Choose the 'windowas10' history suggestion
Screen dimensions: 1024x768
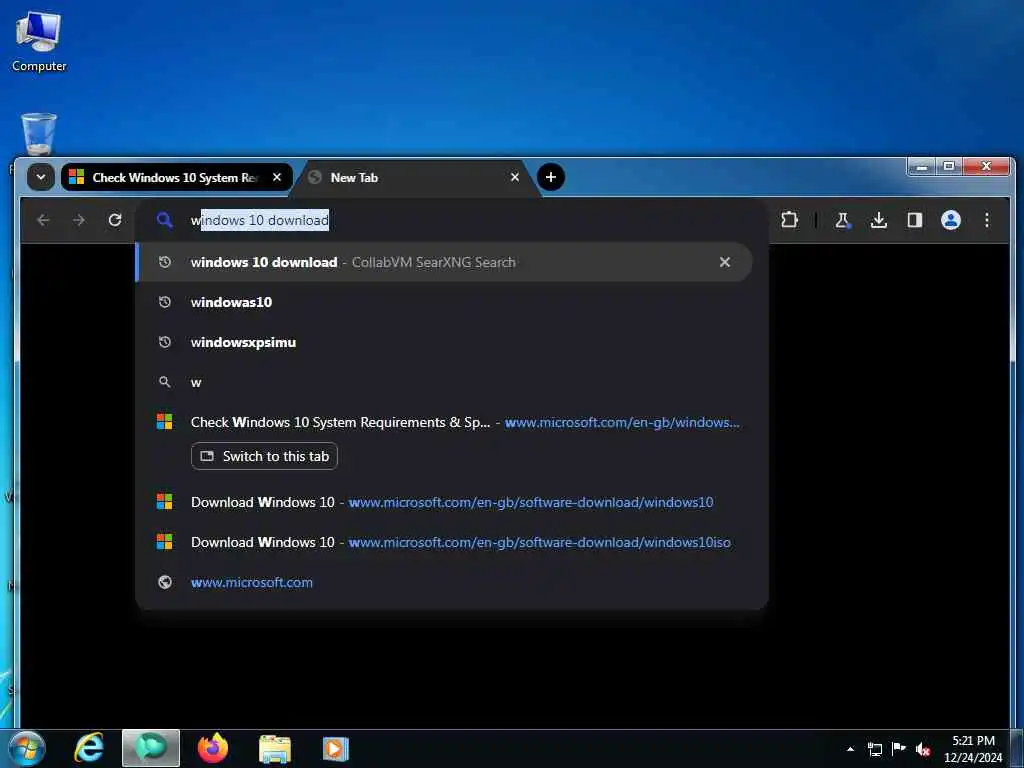(444, 302)
